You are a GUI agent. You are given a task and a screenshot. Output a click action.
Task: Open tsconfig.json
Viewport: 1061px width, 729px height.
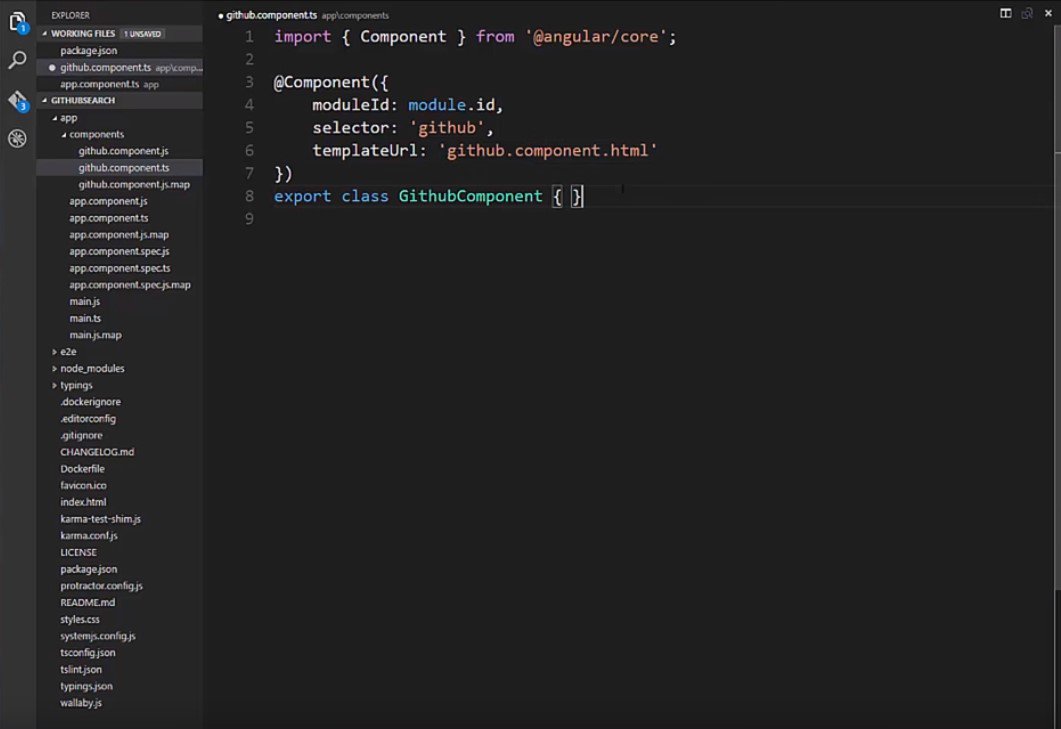coord(87,653)
